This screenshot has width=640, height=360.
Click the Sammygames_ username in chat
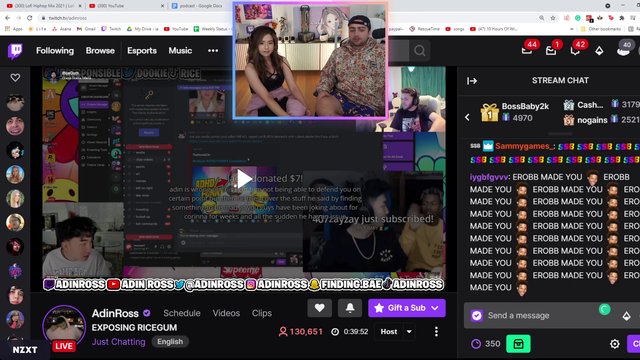[x=525, y=146]
